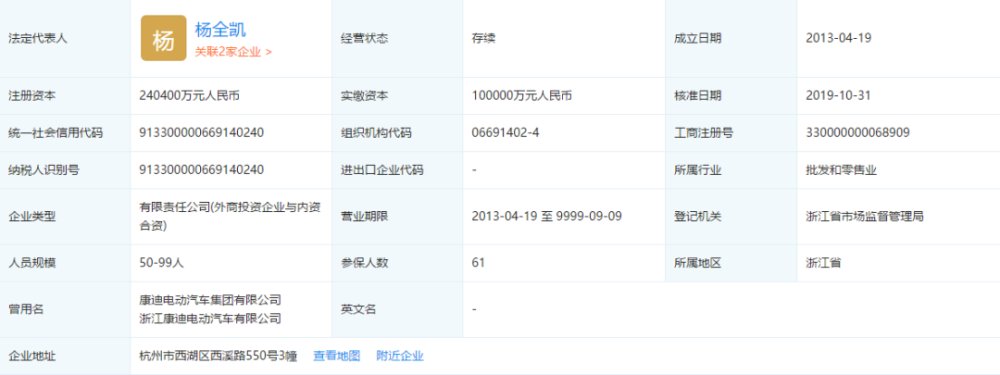Open 关联2家企业 related companies link
Screen dimensions: 1000x375
pos(233,52)
